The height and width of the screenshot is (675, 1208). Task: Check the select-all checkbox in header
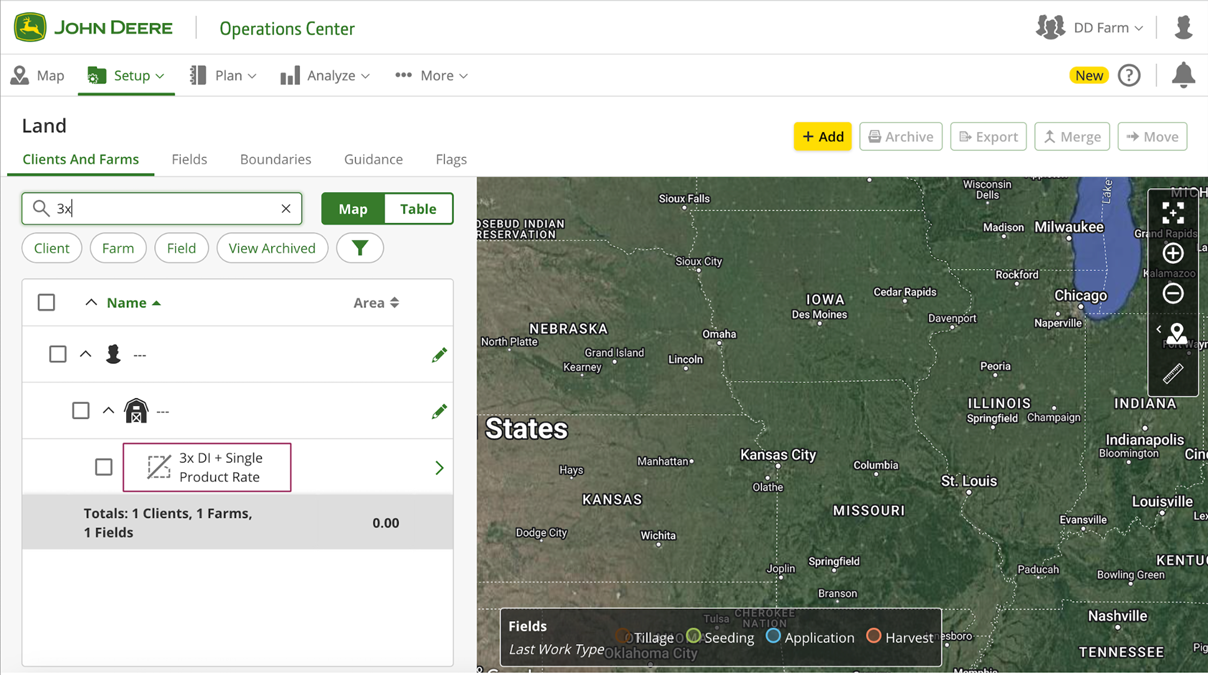[x=47, y=302]
